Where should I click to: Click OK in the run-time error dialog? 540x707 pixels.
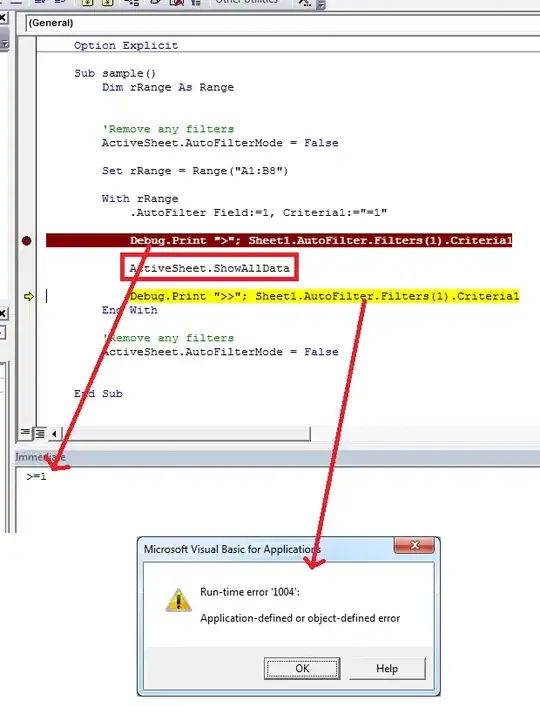302,668
